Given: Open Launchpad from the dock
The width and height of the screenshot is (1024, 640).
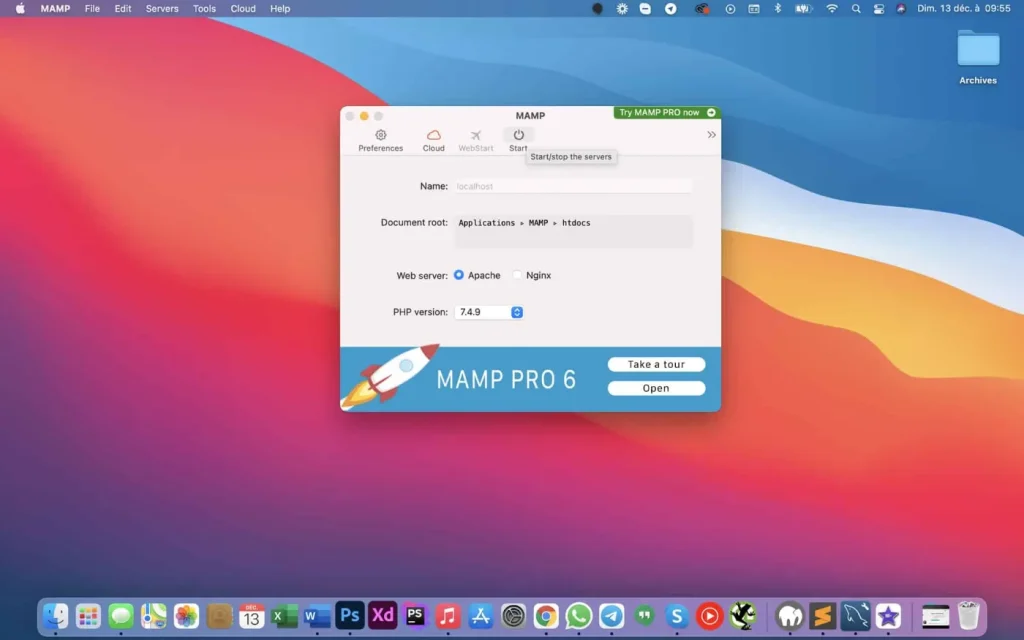Looking at the screenshot, I should [x=88, y=616].
